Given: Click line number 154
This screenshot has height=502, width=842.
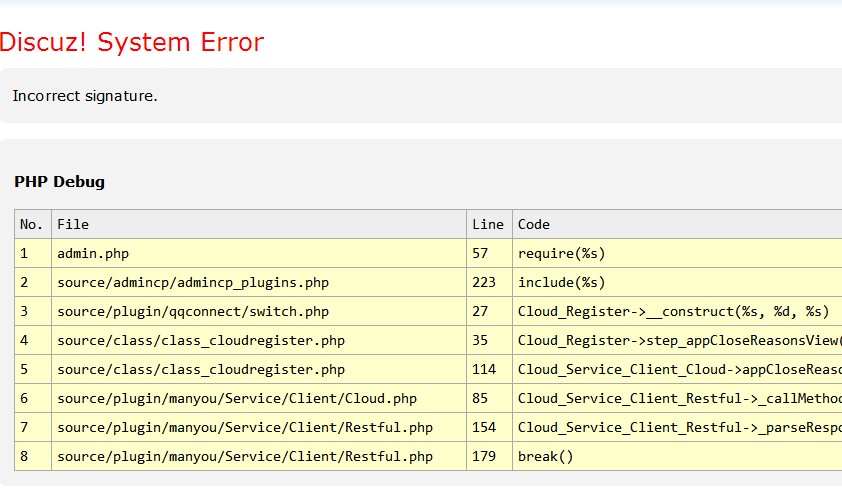Looking at the screenshot, I should [x=489, y=427].
